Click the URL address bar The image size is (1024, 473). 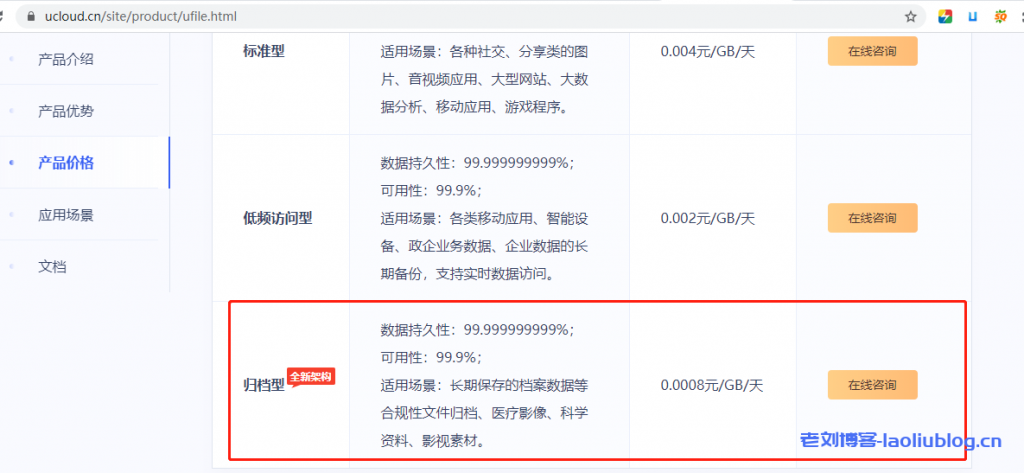[x=470, y=16]
